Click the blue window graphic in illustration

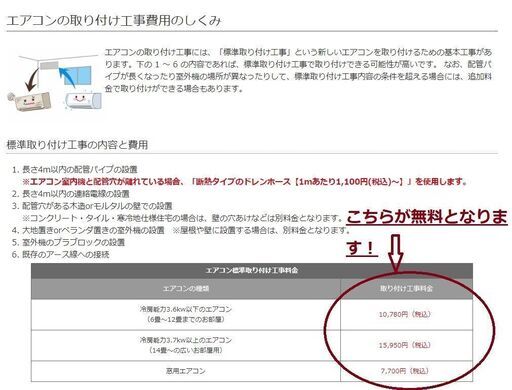pyautogui.click(x=79, y=76)
